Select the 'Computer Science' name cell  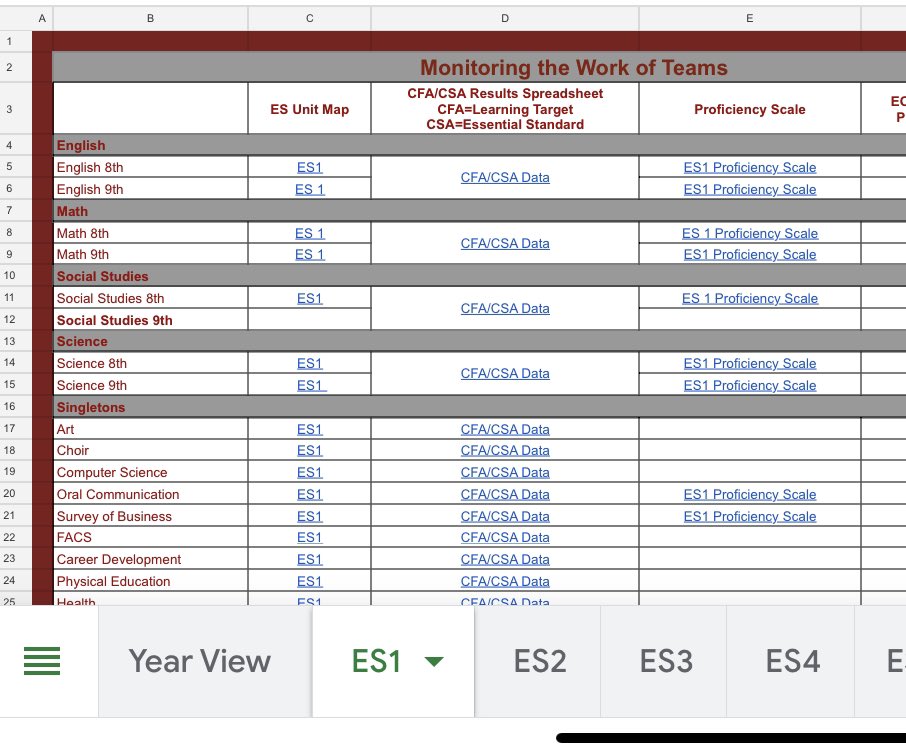[150, 472]
